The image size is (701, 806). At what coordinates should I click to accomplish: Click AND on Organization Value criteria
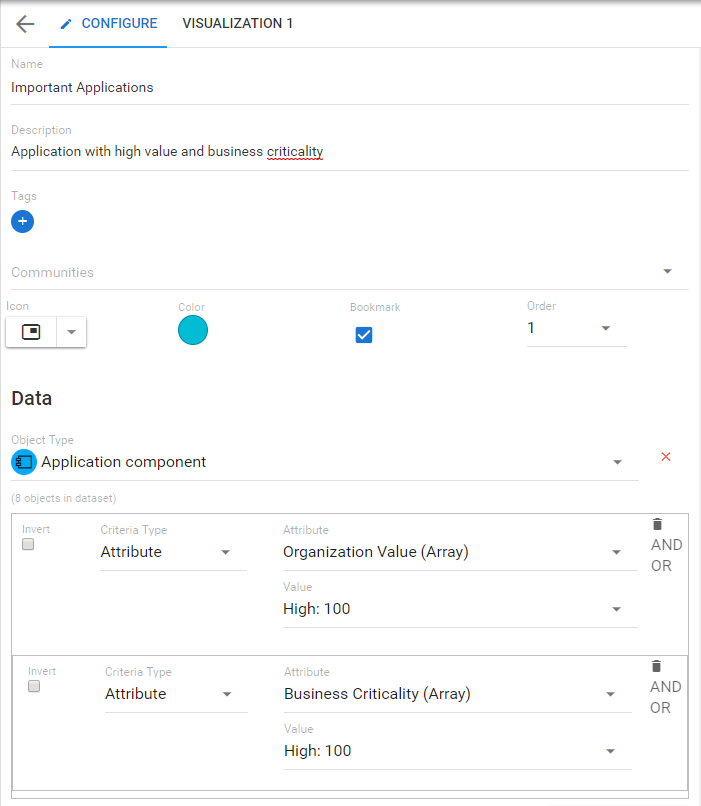tap(666, 545)
